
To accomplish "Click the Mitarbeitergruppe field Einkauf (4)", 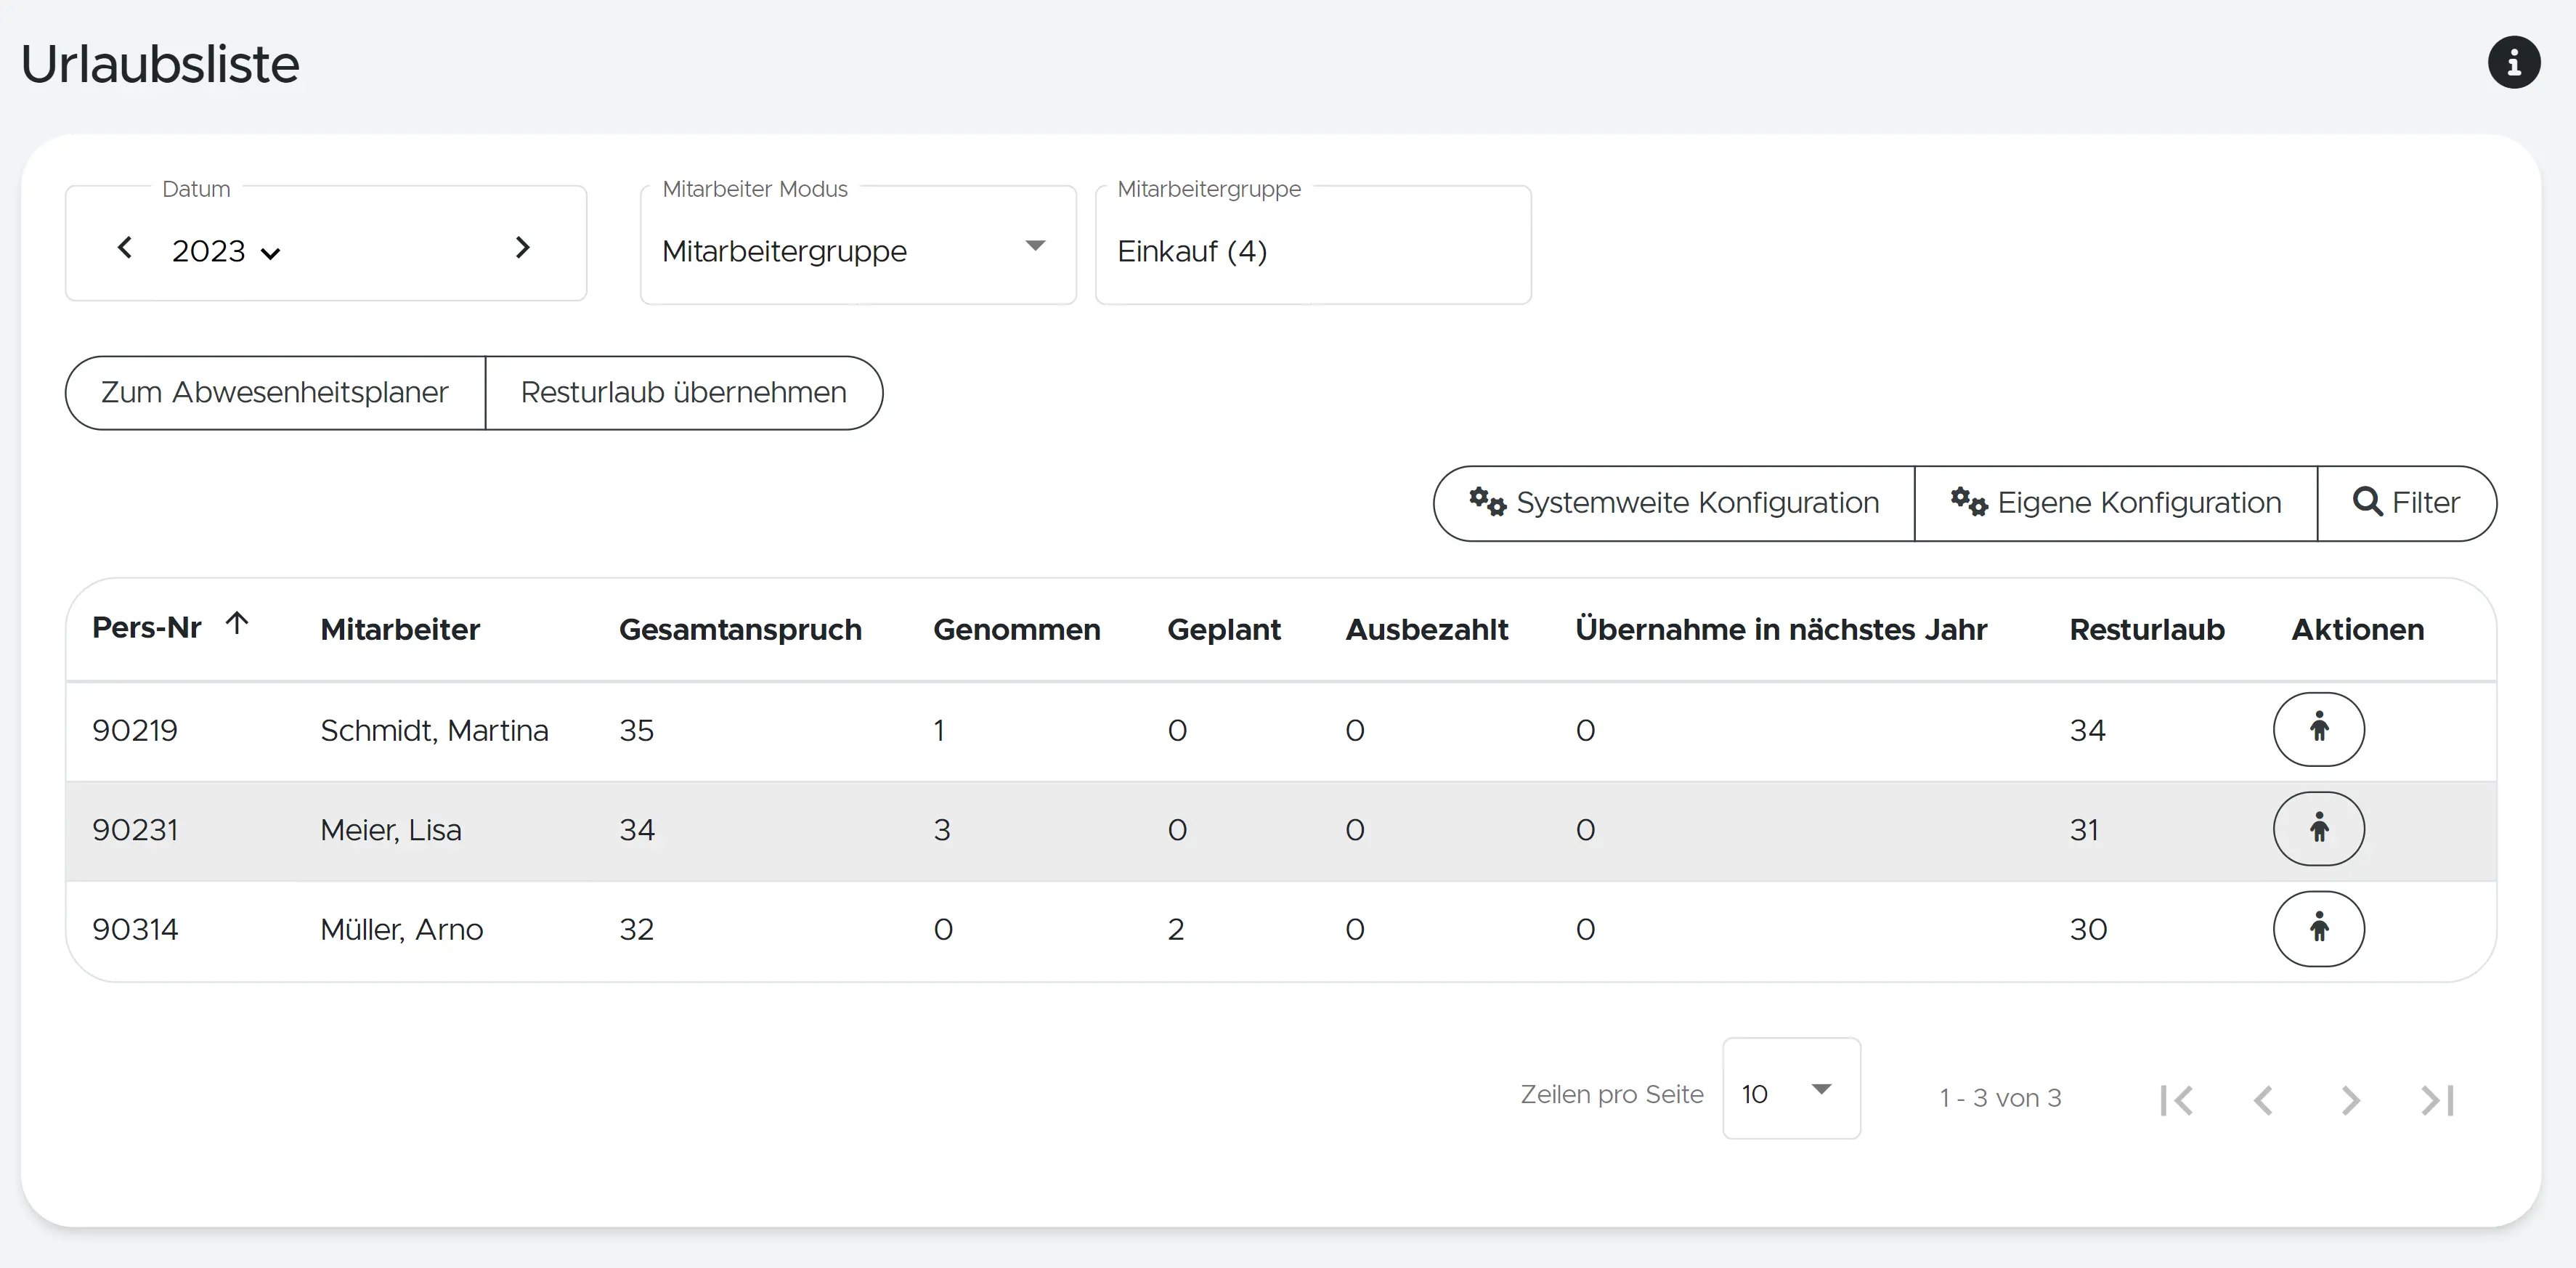I will click(x=1312, y=251).
